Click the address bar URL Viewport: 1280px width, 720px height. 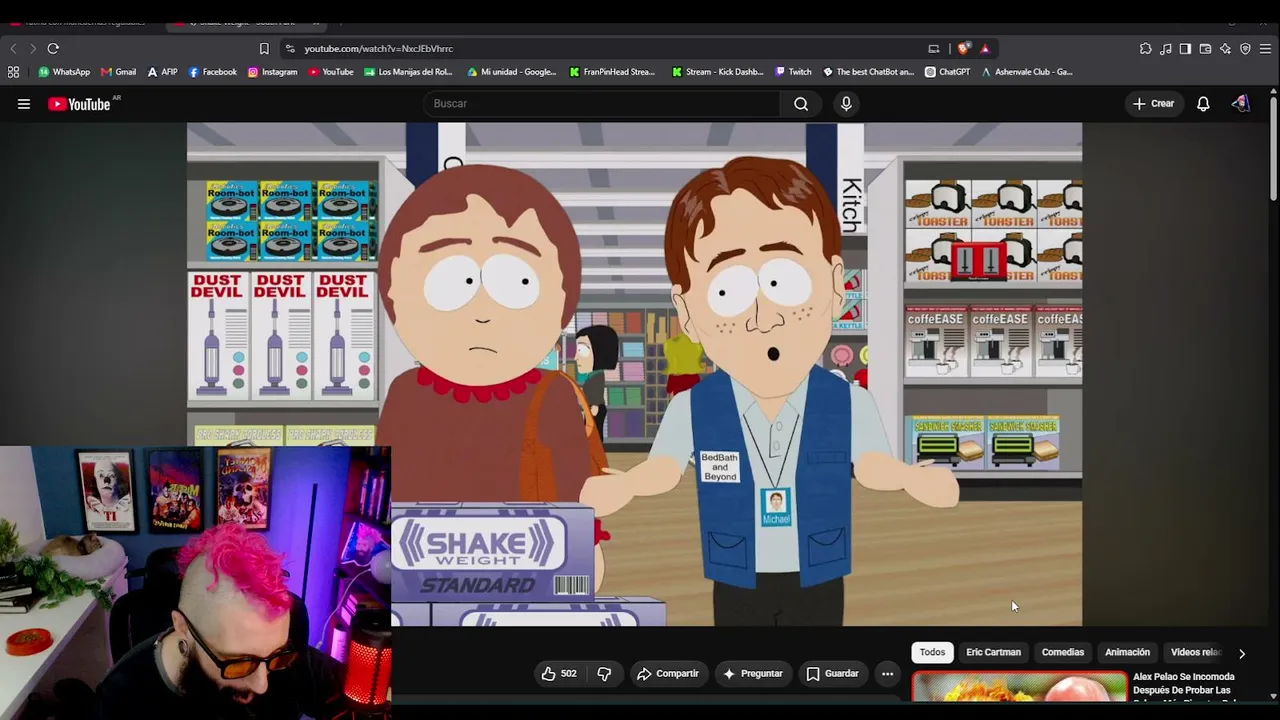tap(378, 48)
